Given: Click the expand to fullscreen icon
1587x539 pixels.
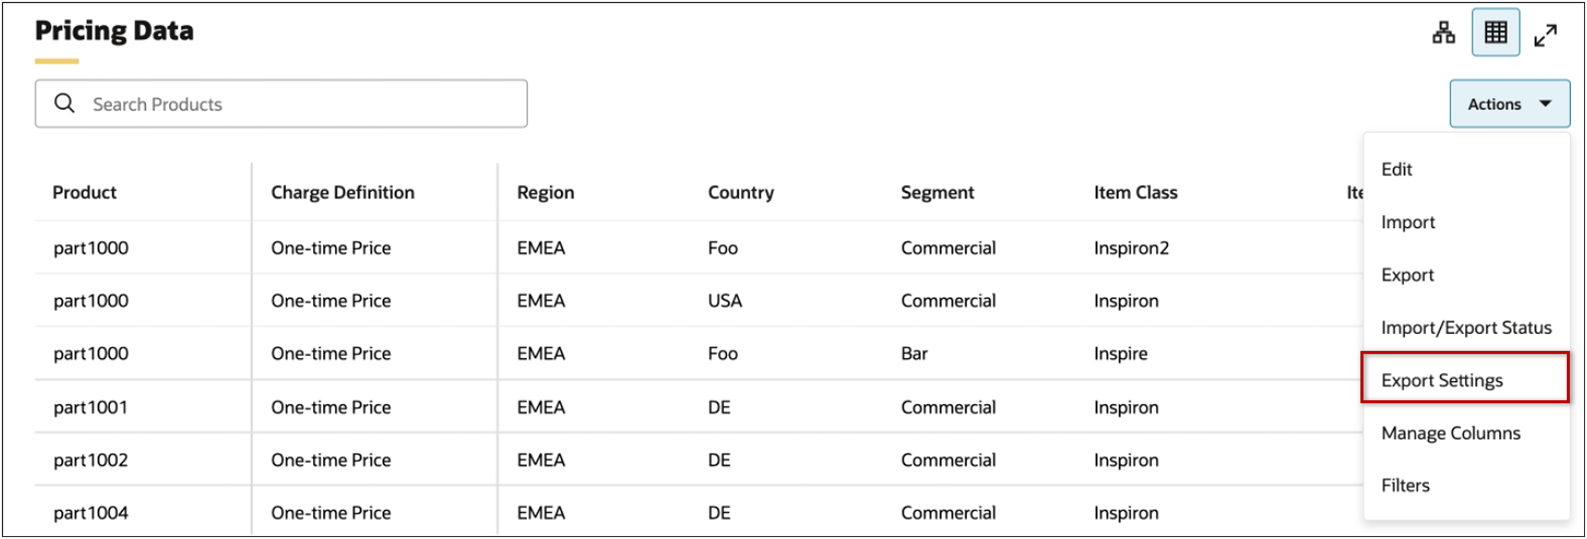Looking at the screenshot, I should [1545, 35].
